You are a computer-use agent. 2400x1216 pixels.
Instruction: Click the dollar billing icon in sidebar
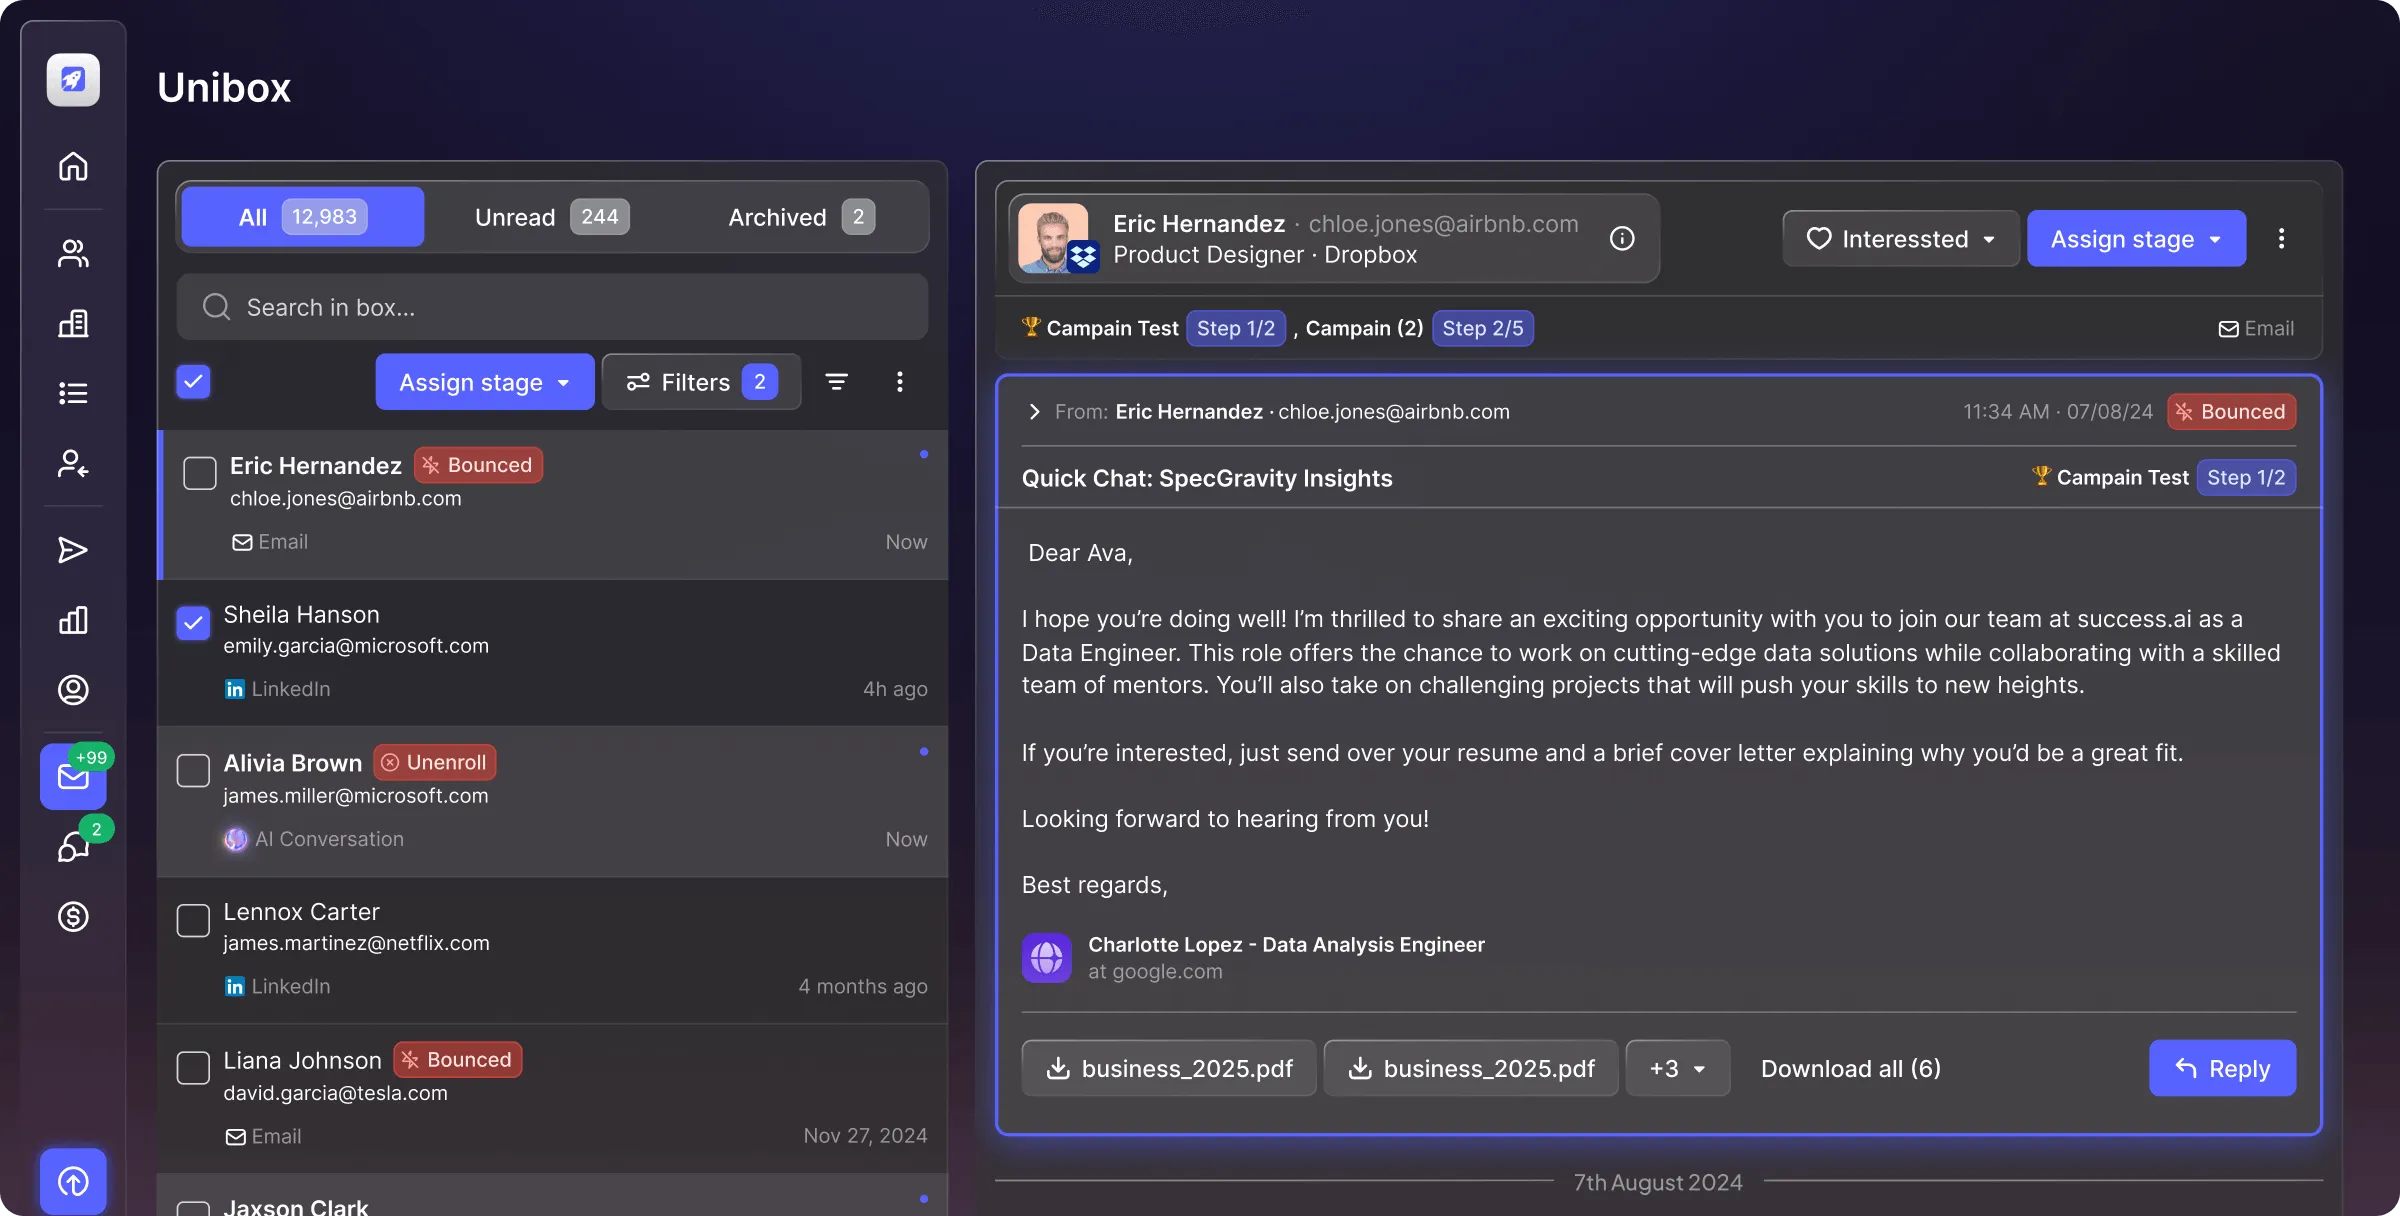73,916
